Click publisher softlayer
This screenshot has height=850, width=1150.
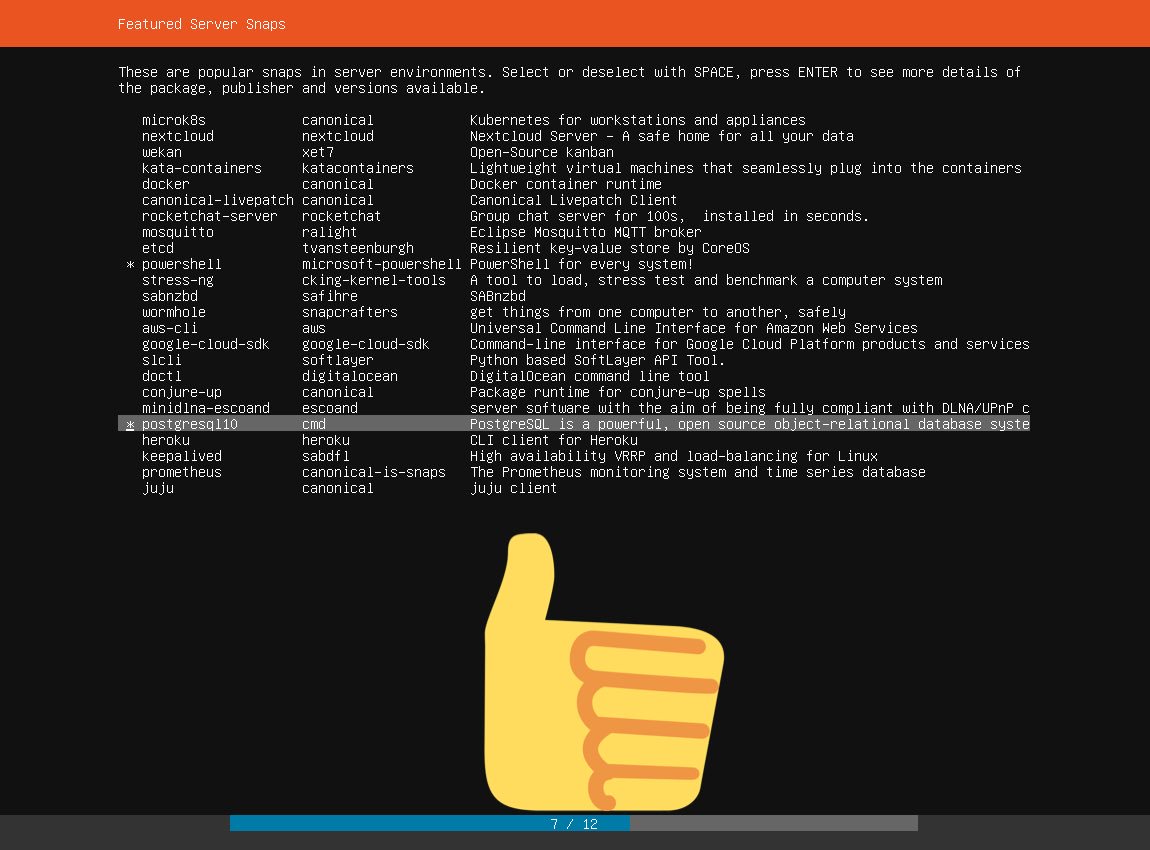[337, 360]
